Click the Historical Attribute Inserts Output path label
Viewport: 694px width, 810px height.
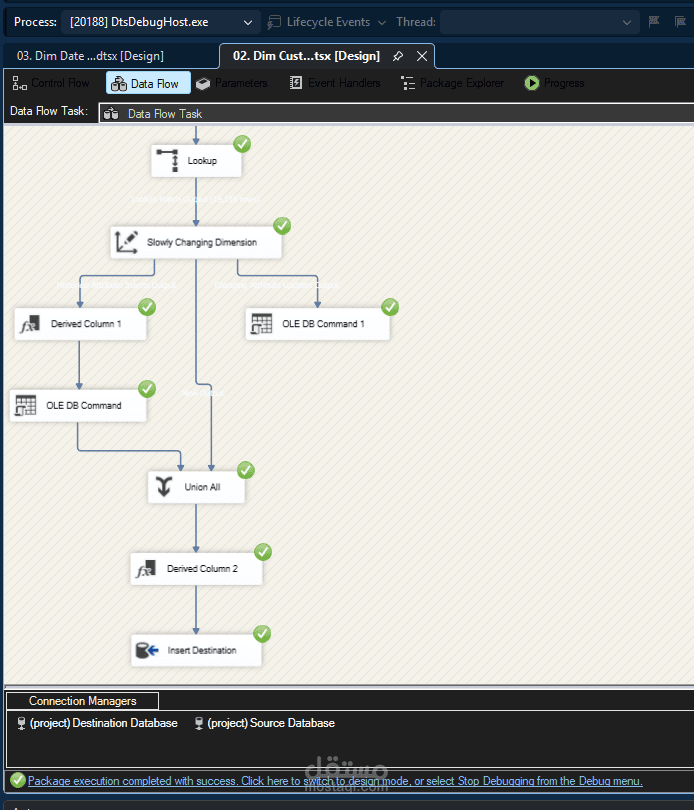pyautogui.click(x=116, y=285)
